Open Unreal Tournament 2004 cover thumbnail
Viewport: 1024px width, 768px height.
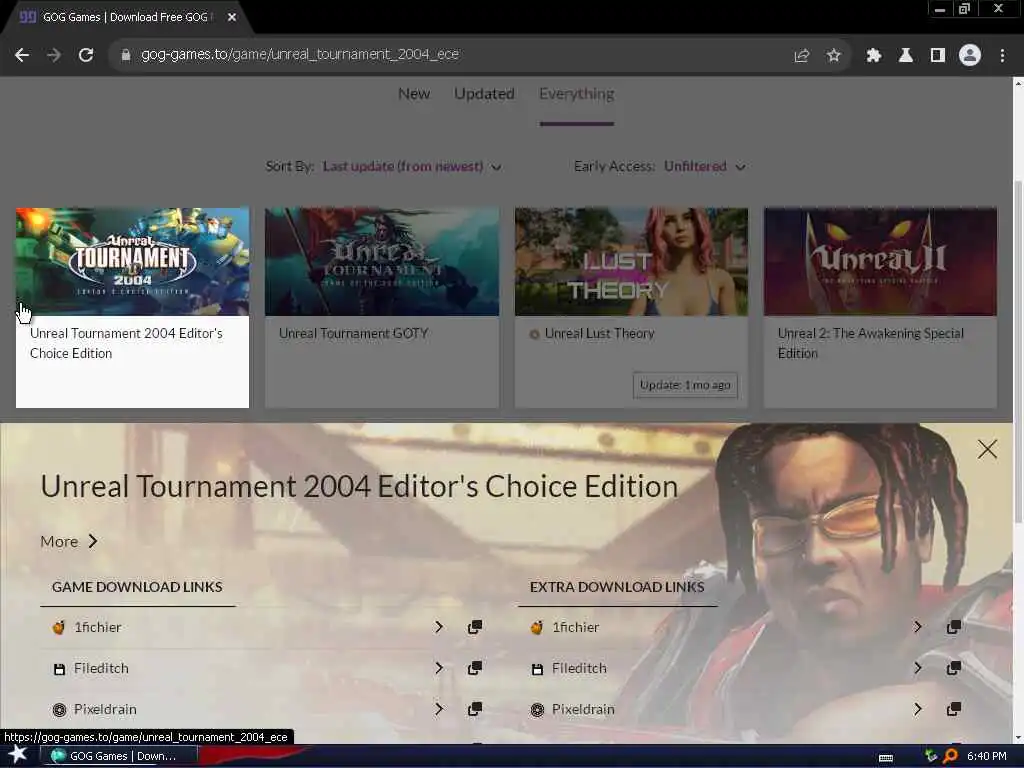(133, 262)
